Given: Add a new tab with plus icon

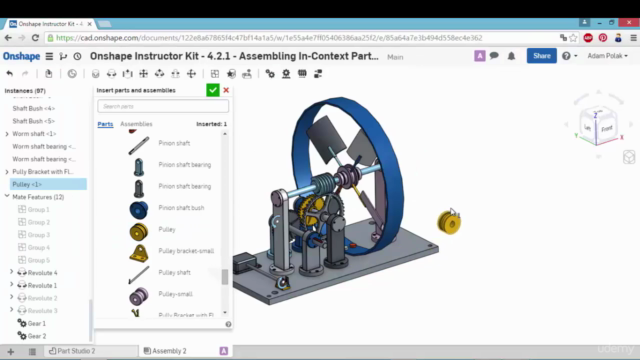Looking at the screenshot, I should point(11,351).
